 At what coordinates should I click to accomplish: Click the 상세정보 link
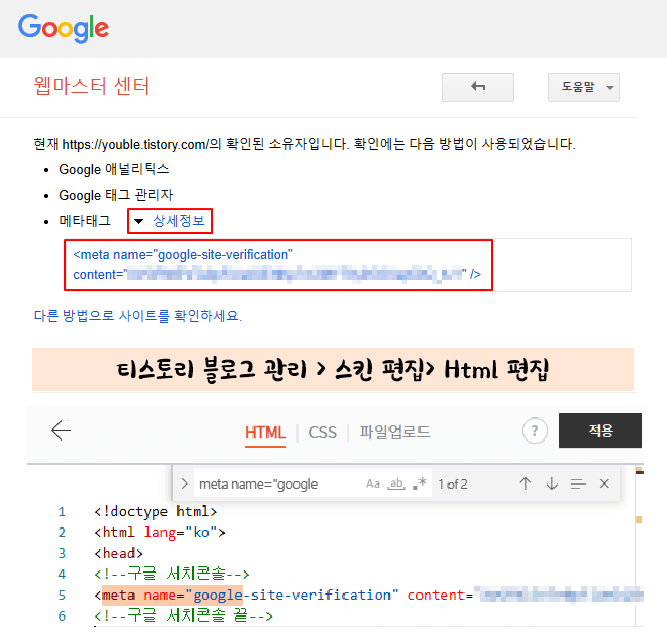tap(179, 221)
